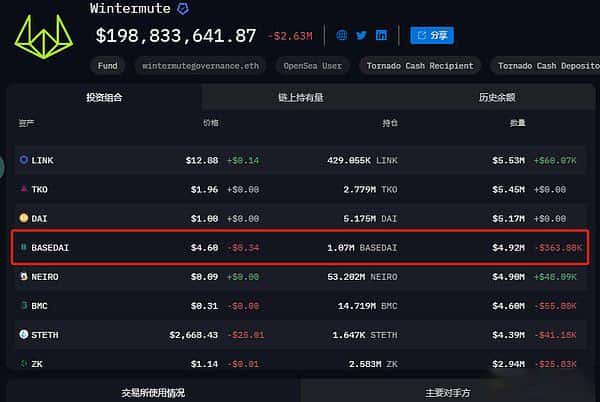
Task: Open the LinkedIn icon
Action: (381, 36)
